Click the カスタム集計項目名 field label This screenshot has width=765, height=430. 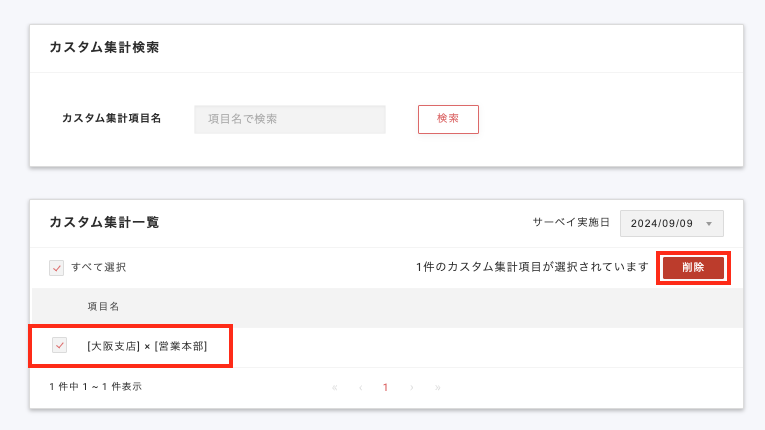112,118
